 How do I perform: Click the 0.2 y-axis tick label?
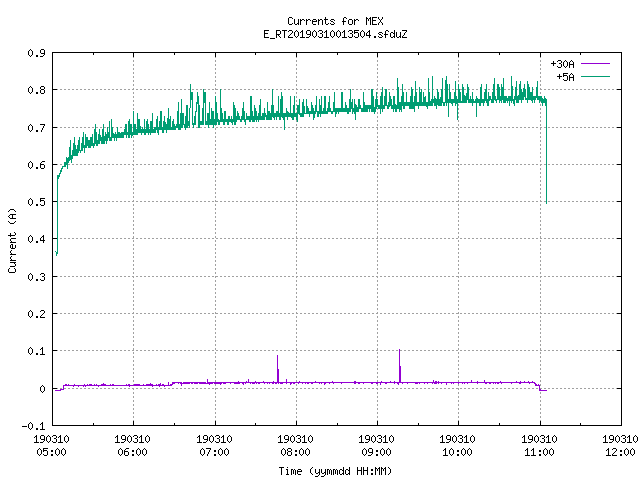point(36,314)
